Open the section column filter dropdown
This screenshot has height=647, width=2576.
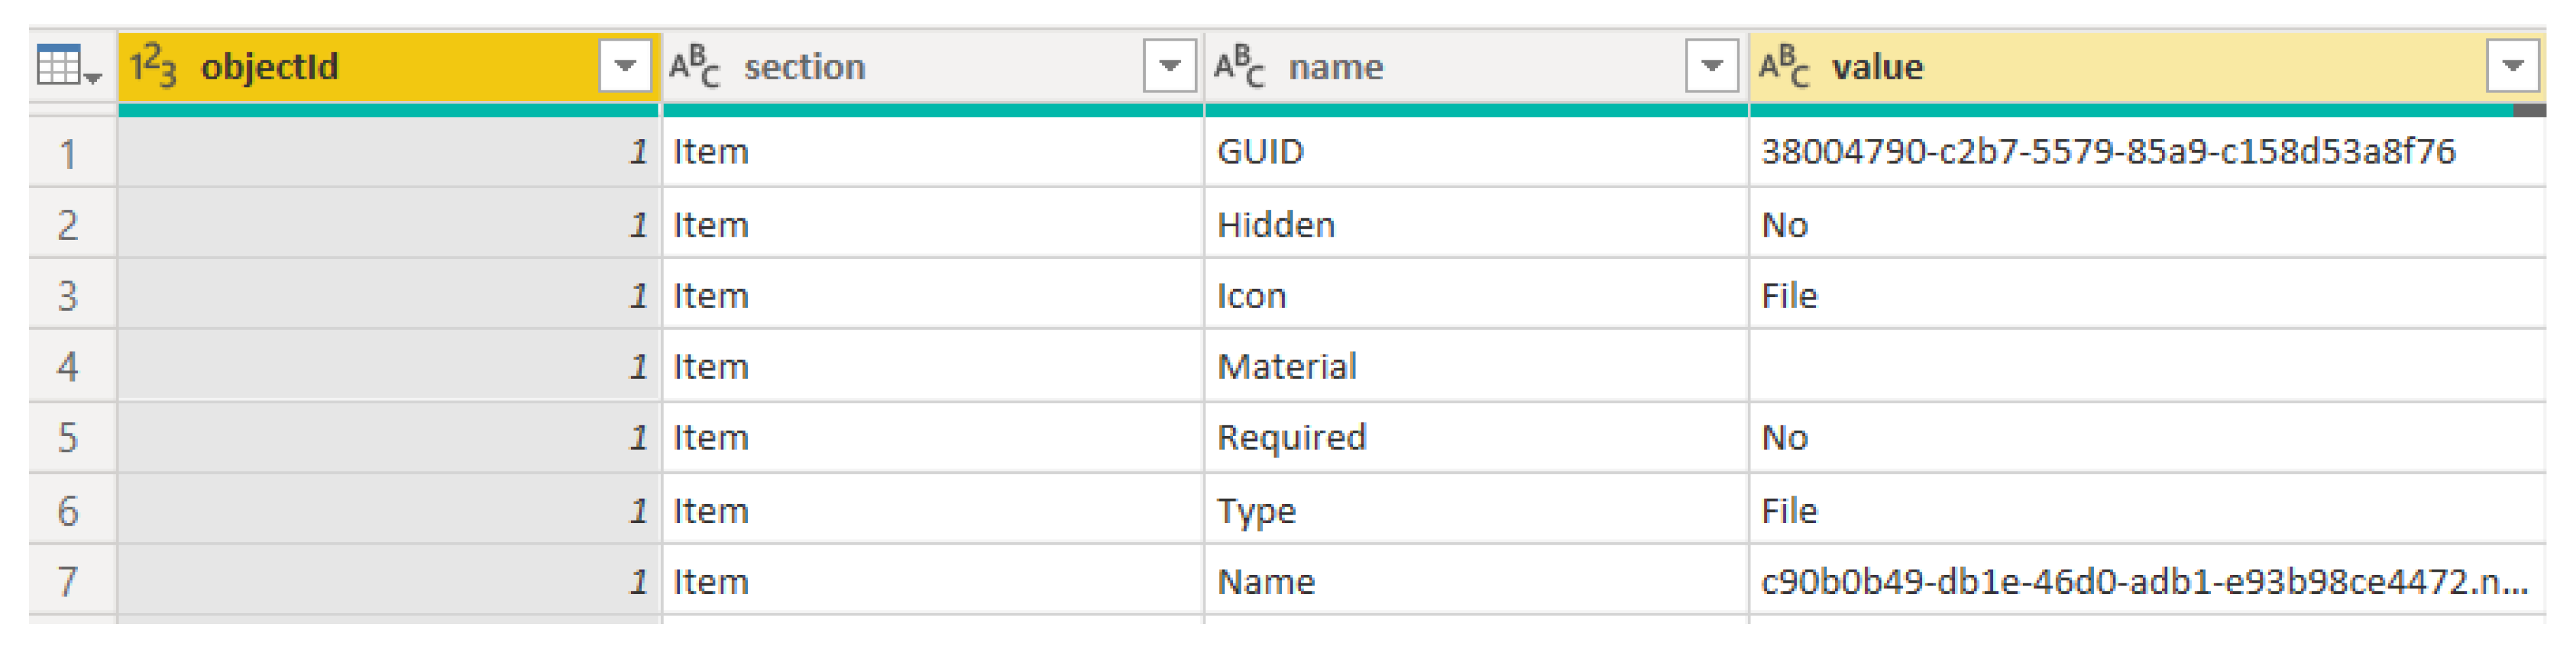[1169, 67]
